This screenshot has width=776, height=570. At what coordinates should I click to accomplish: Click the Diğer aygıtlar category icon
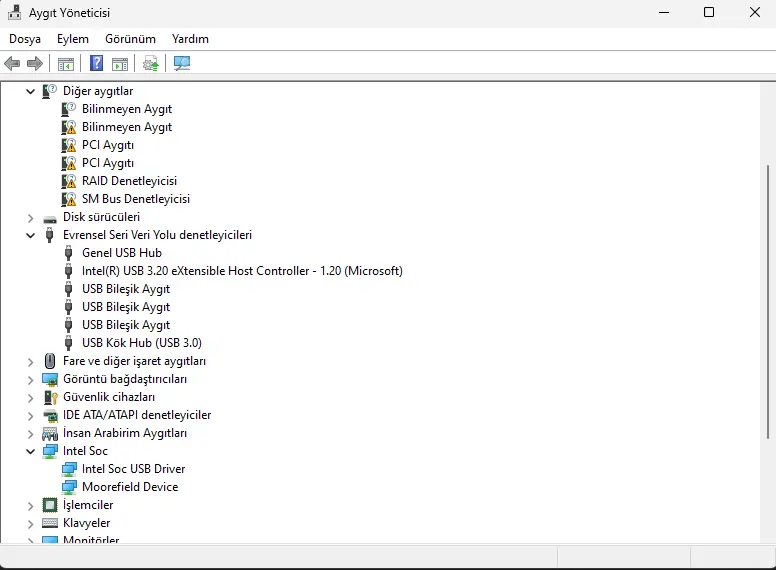49,91
